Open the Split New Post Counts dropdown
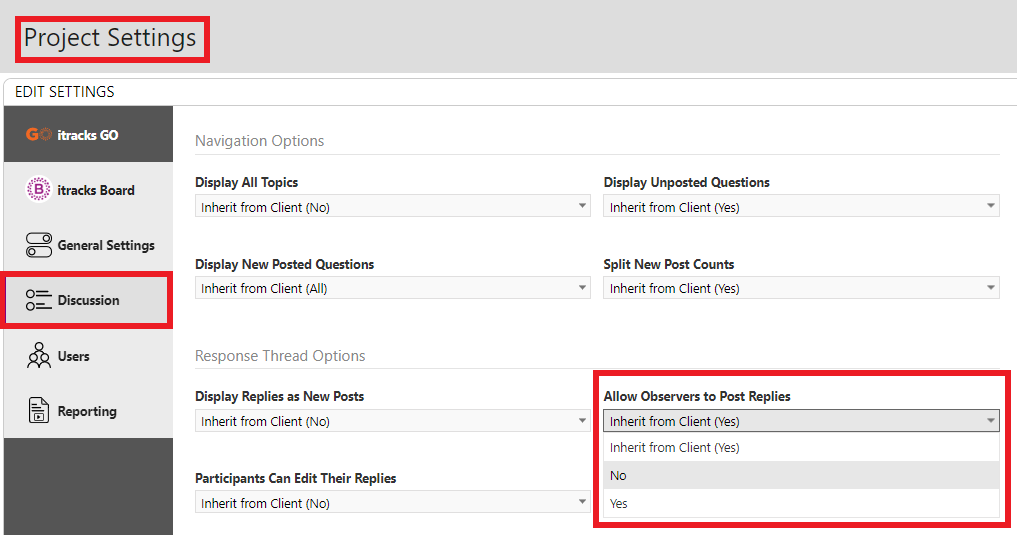 click(801, 288)
